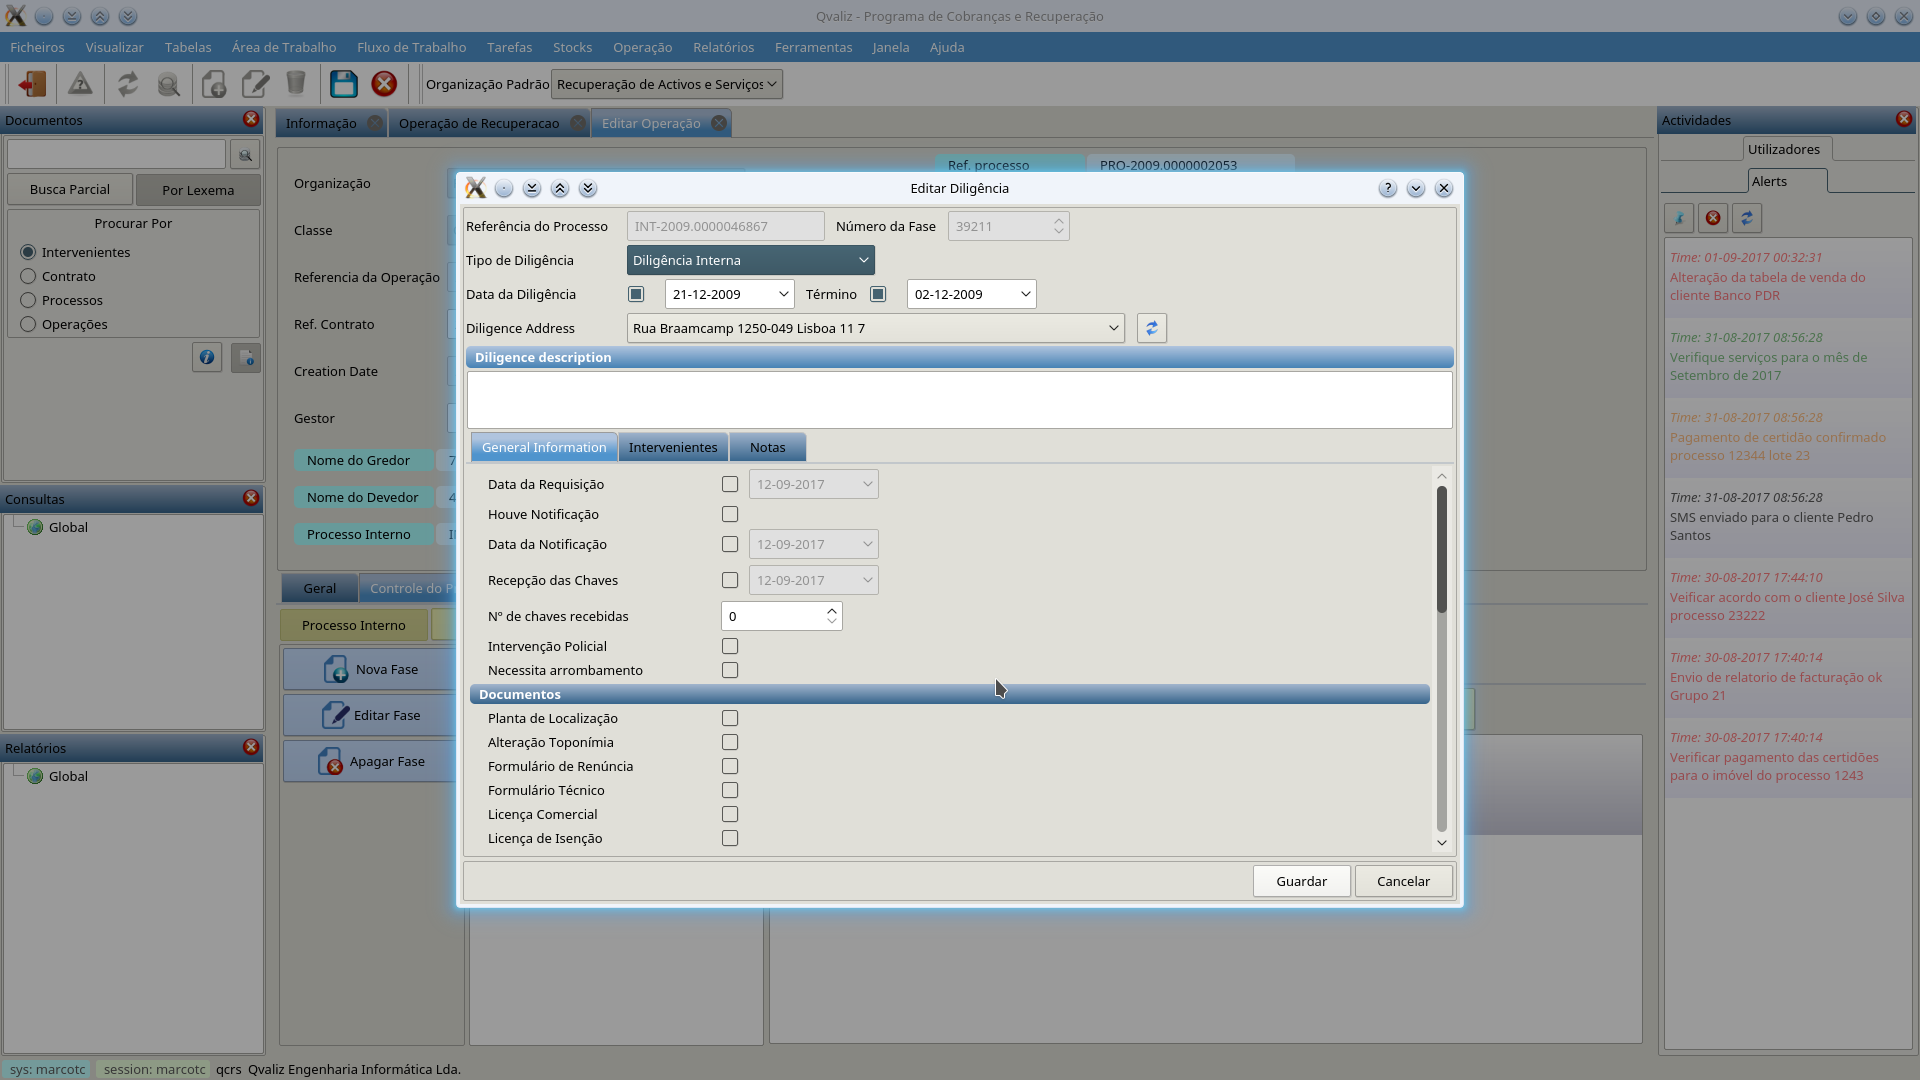The height and width of the screenshot is (1080, 1920).
Task: Open the Tipo de Diligência dropdown
Action: 750,260
